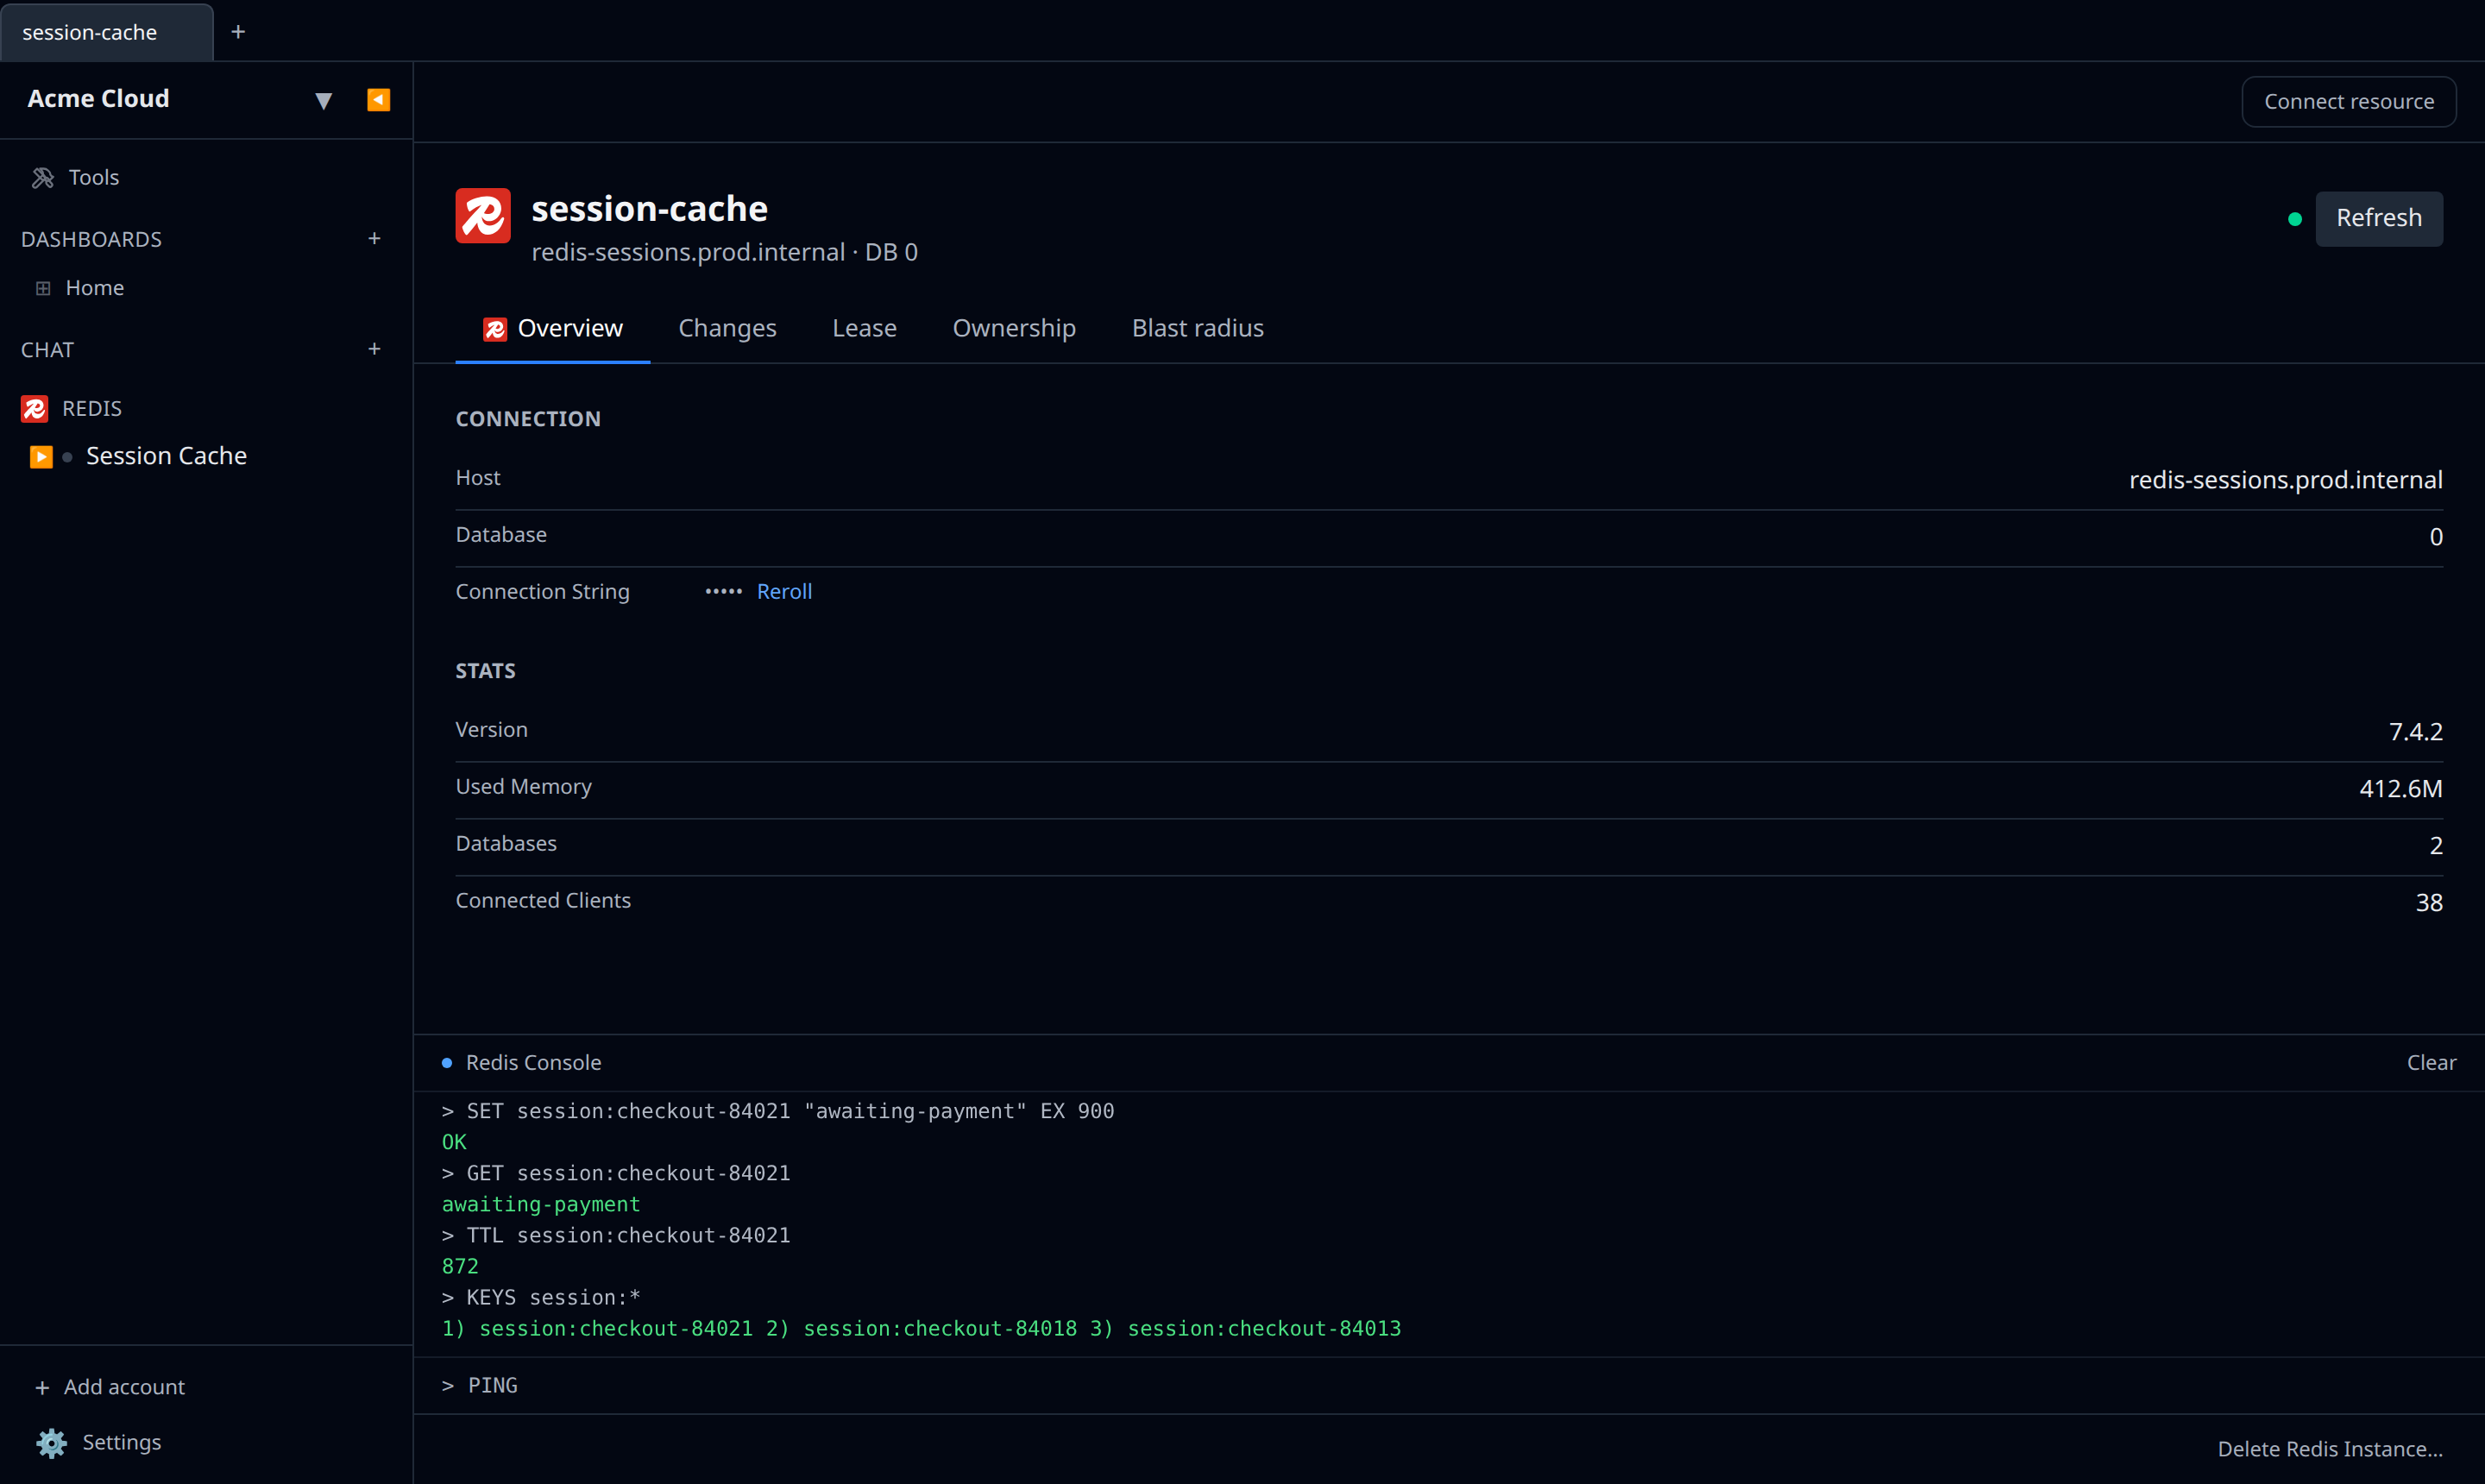Click the DASHBOARDS section header
Screen dimensions: 2485x1484
pyautogui.click(x=91, y=239)
